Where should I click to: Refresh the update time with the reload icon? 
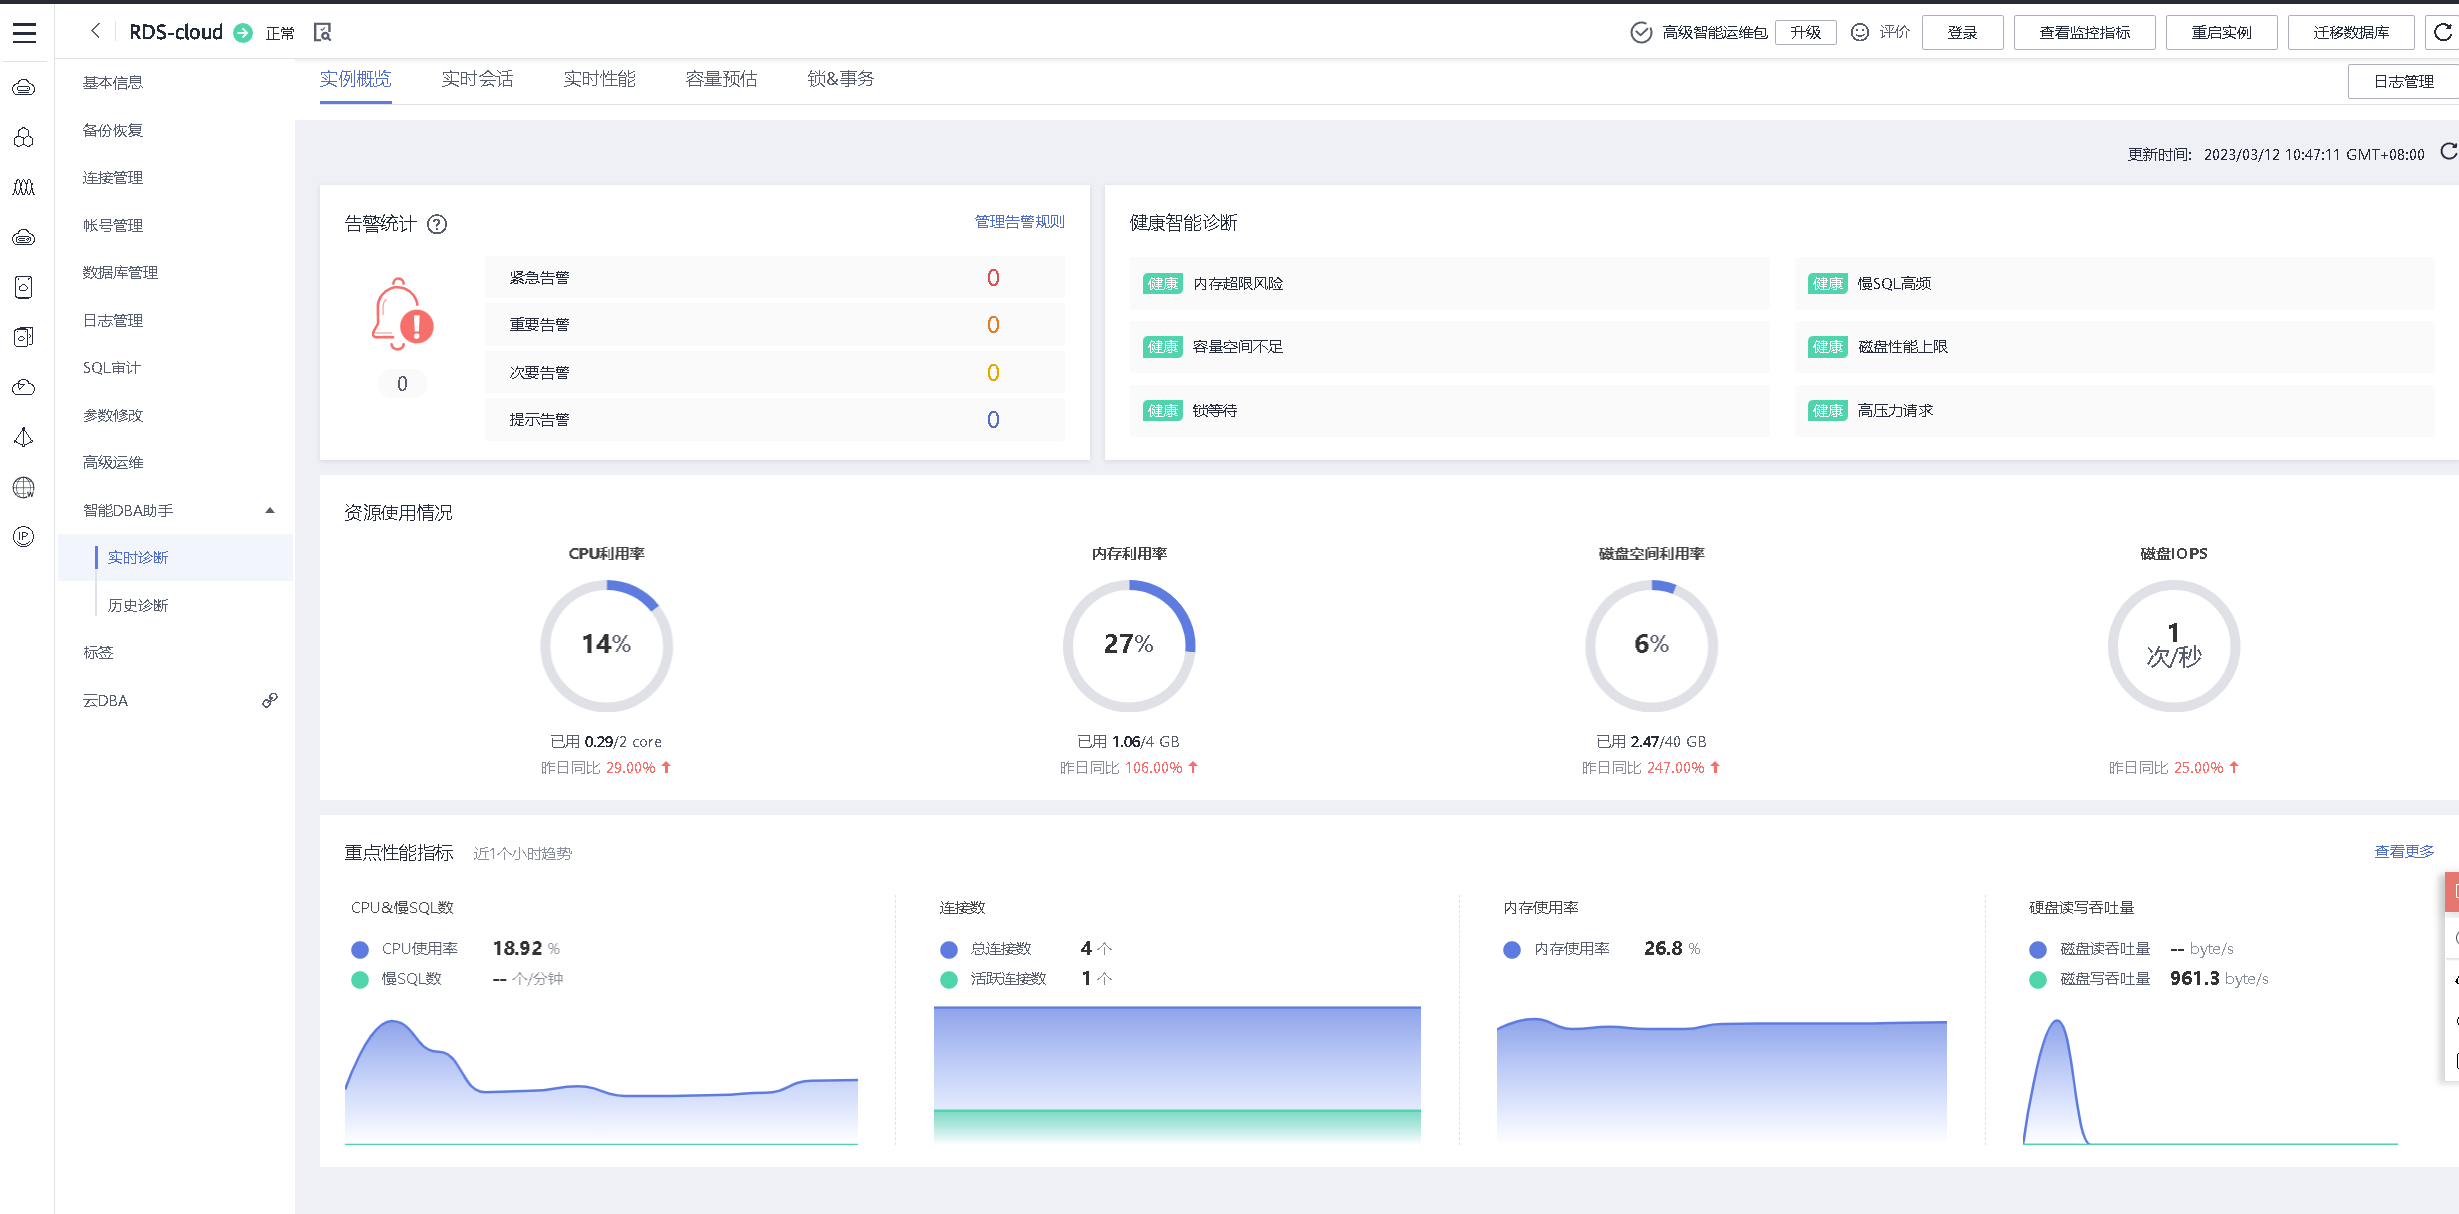2448,152
